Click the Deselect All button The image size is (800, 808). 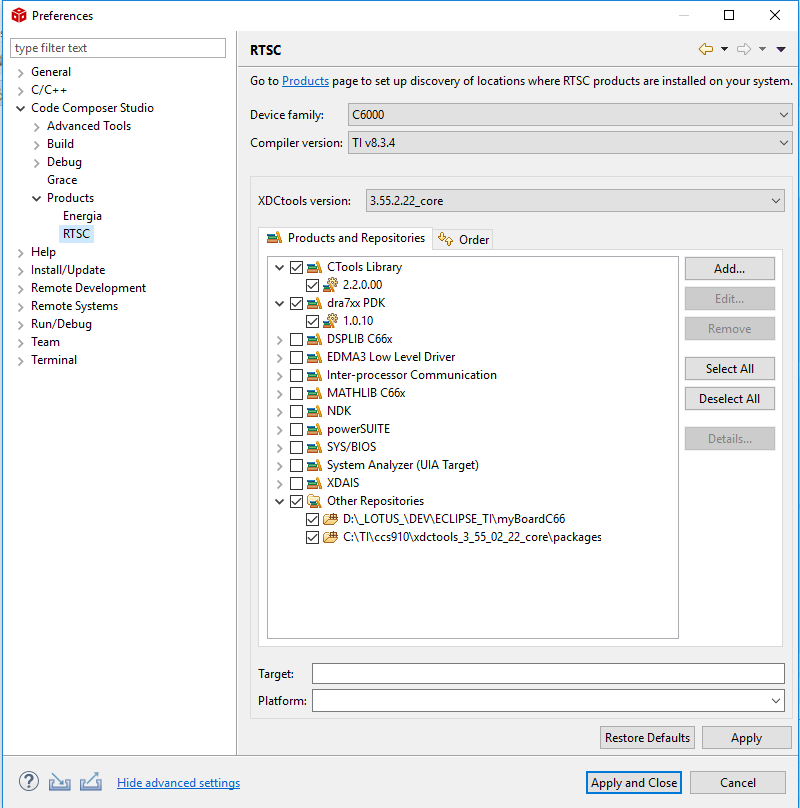(x=729, y=398)
